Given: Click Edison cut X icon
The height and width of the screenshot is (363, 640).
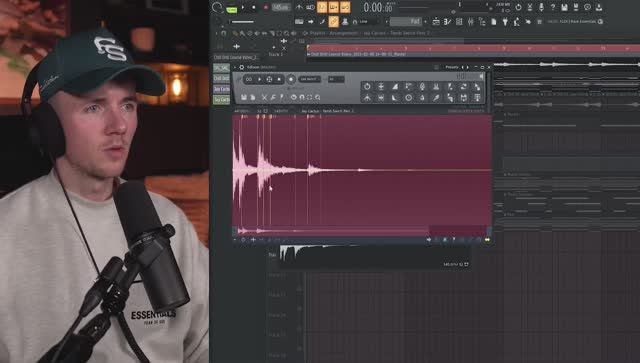Looking at the screenshot, I should [264, 97].
